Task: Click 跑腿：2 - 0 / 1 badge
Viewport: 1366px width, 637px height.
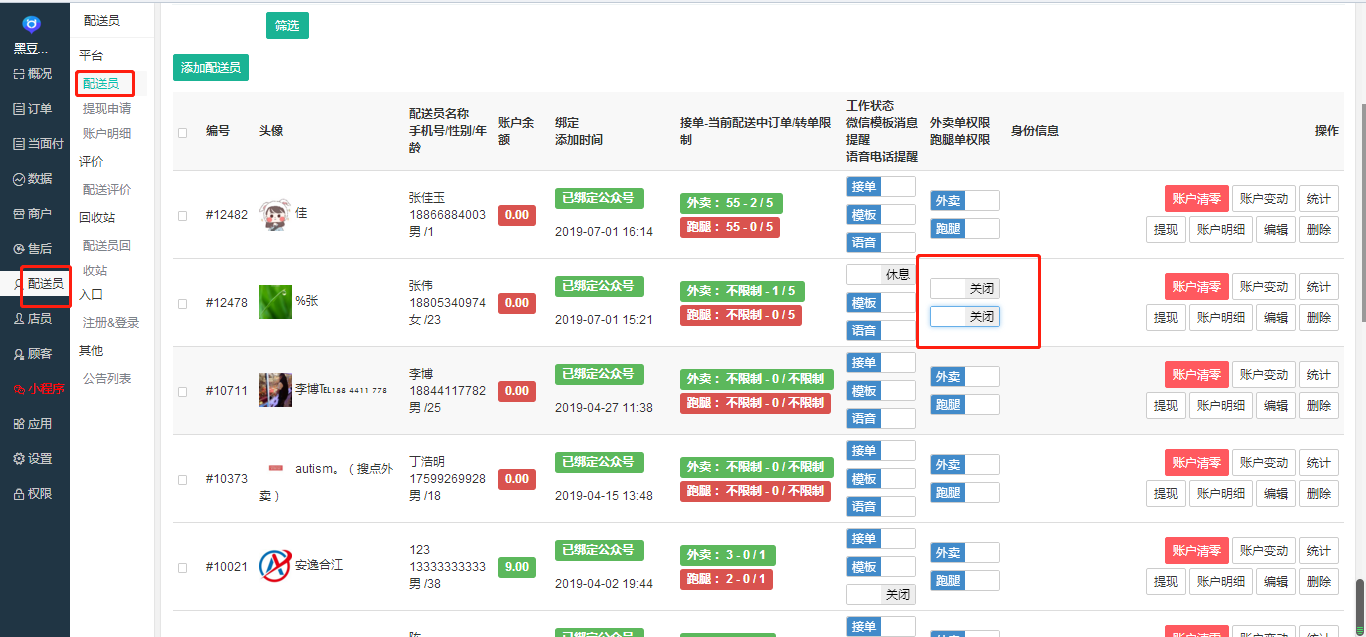Action: point(727,579)
